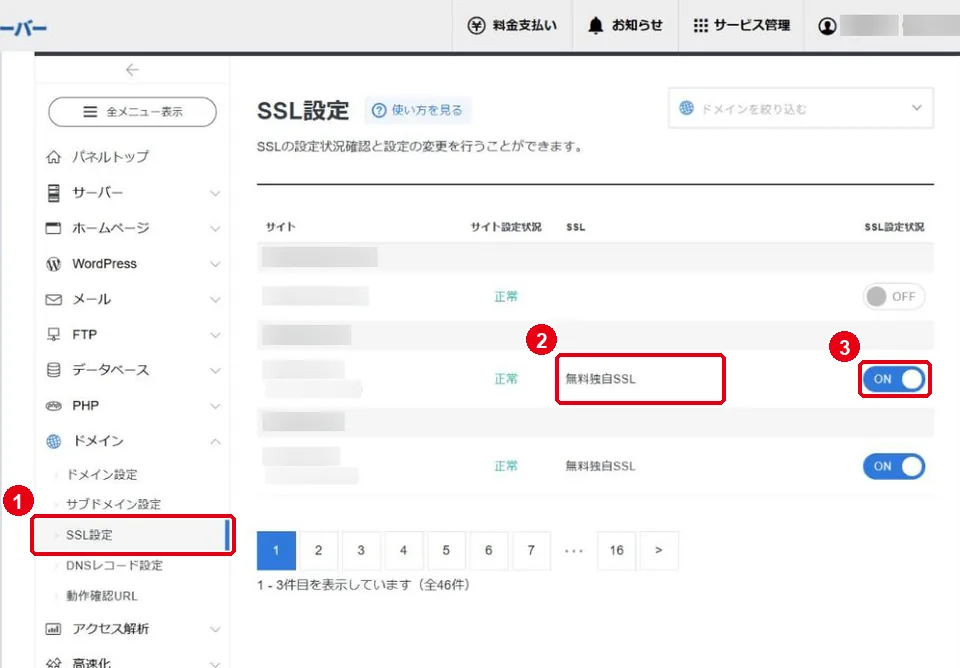Click the domain globe icon in sidebar

click(x=54, y=441)
